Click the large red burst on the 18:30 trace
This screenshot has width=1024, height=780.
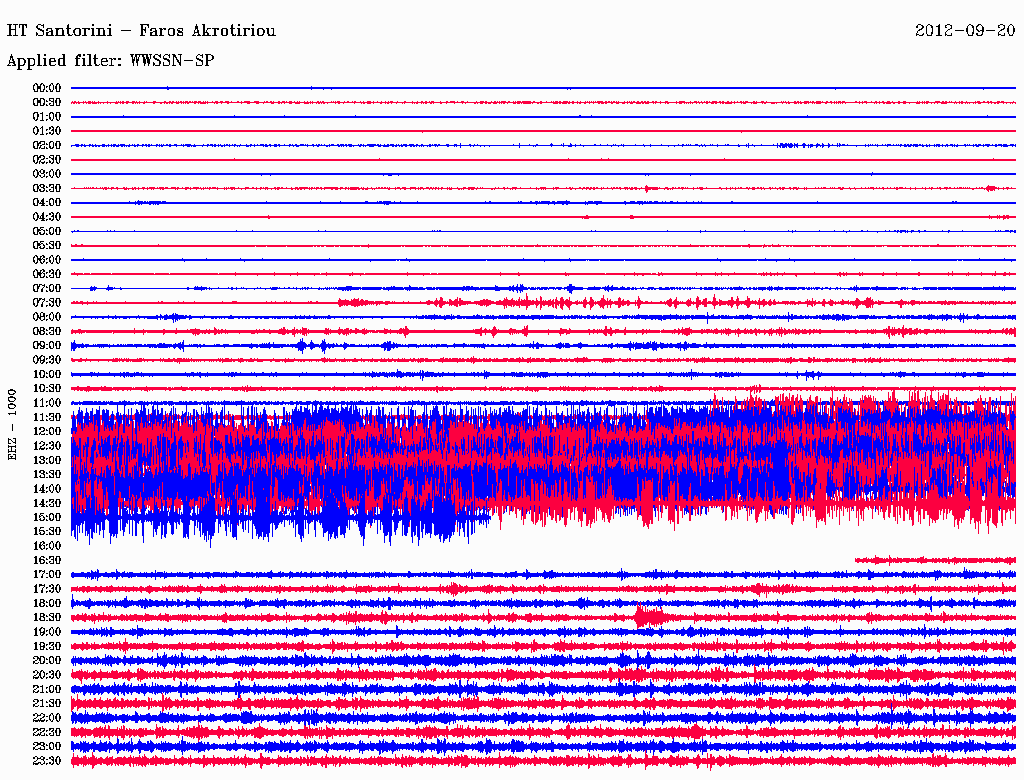click(x=649, y=617)
